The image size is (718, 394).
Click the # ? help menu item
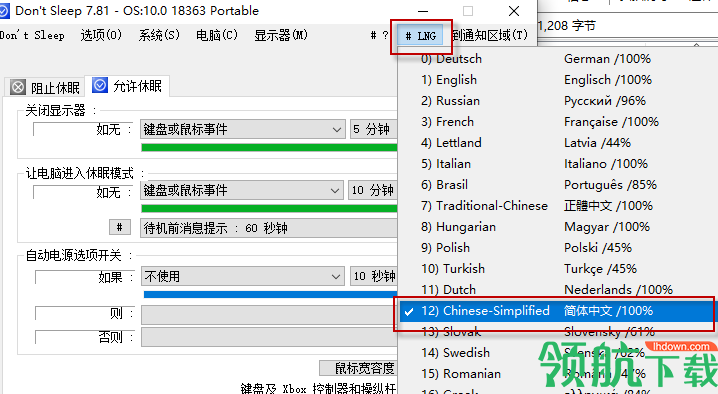pos(380,35)
